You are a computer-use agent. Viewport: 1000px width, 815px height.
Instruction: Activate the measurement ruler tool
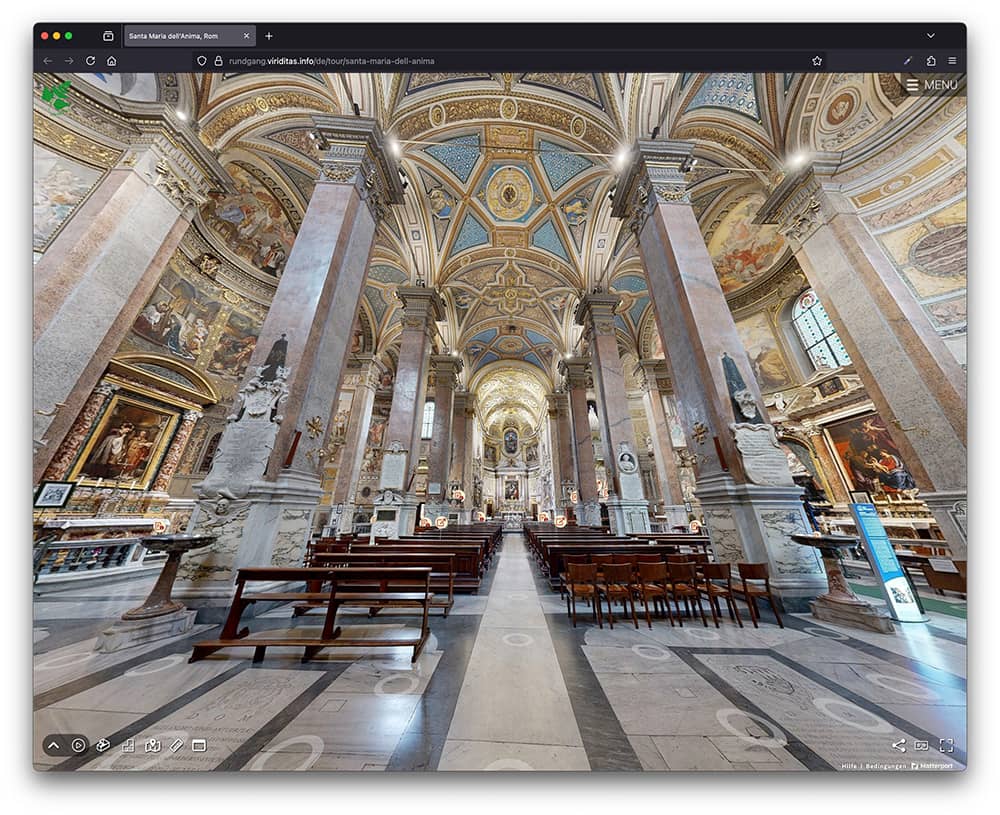point(177,745)
